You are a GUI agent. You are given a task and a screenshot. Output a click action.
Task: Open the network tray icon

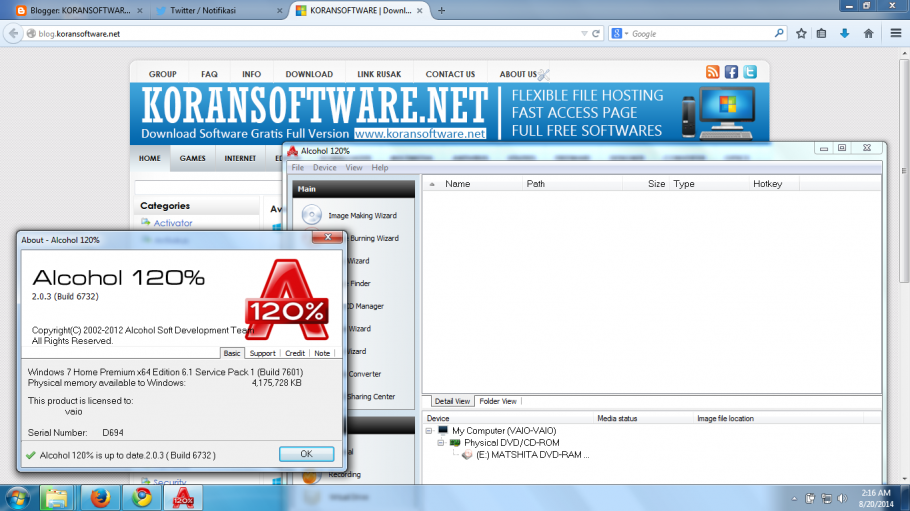(x=826, y=499)
